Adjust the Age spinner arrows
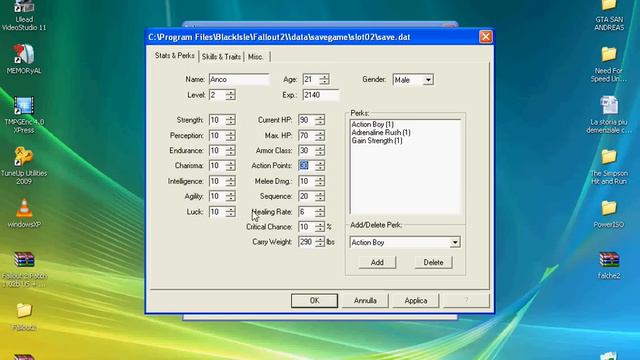Screen dimensions: 640x360 324,79
